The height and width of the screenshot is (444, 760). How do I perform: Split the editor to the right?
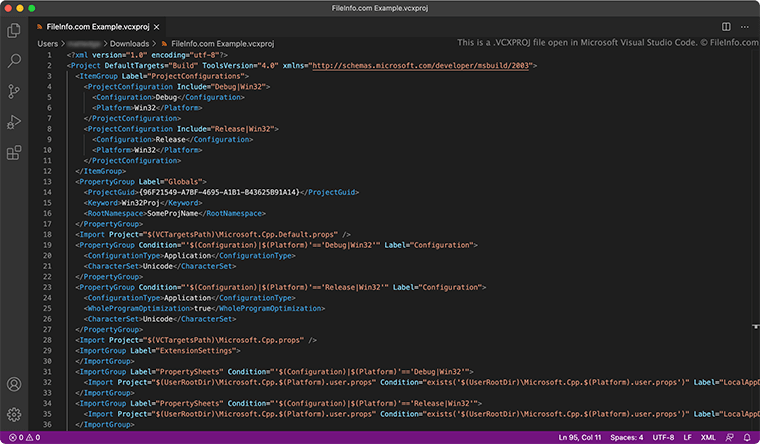coord(726,27)
